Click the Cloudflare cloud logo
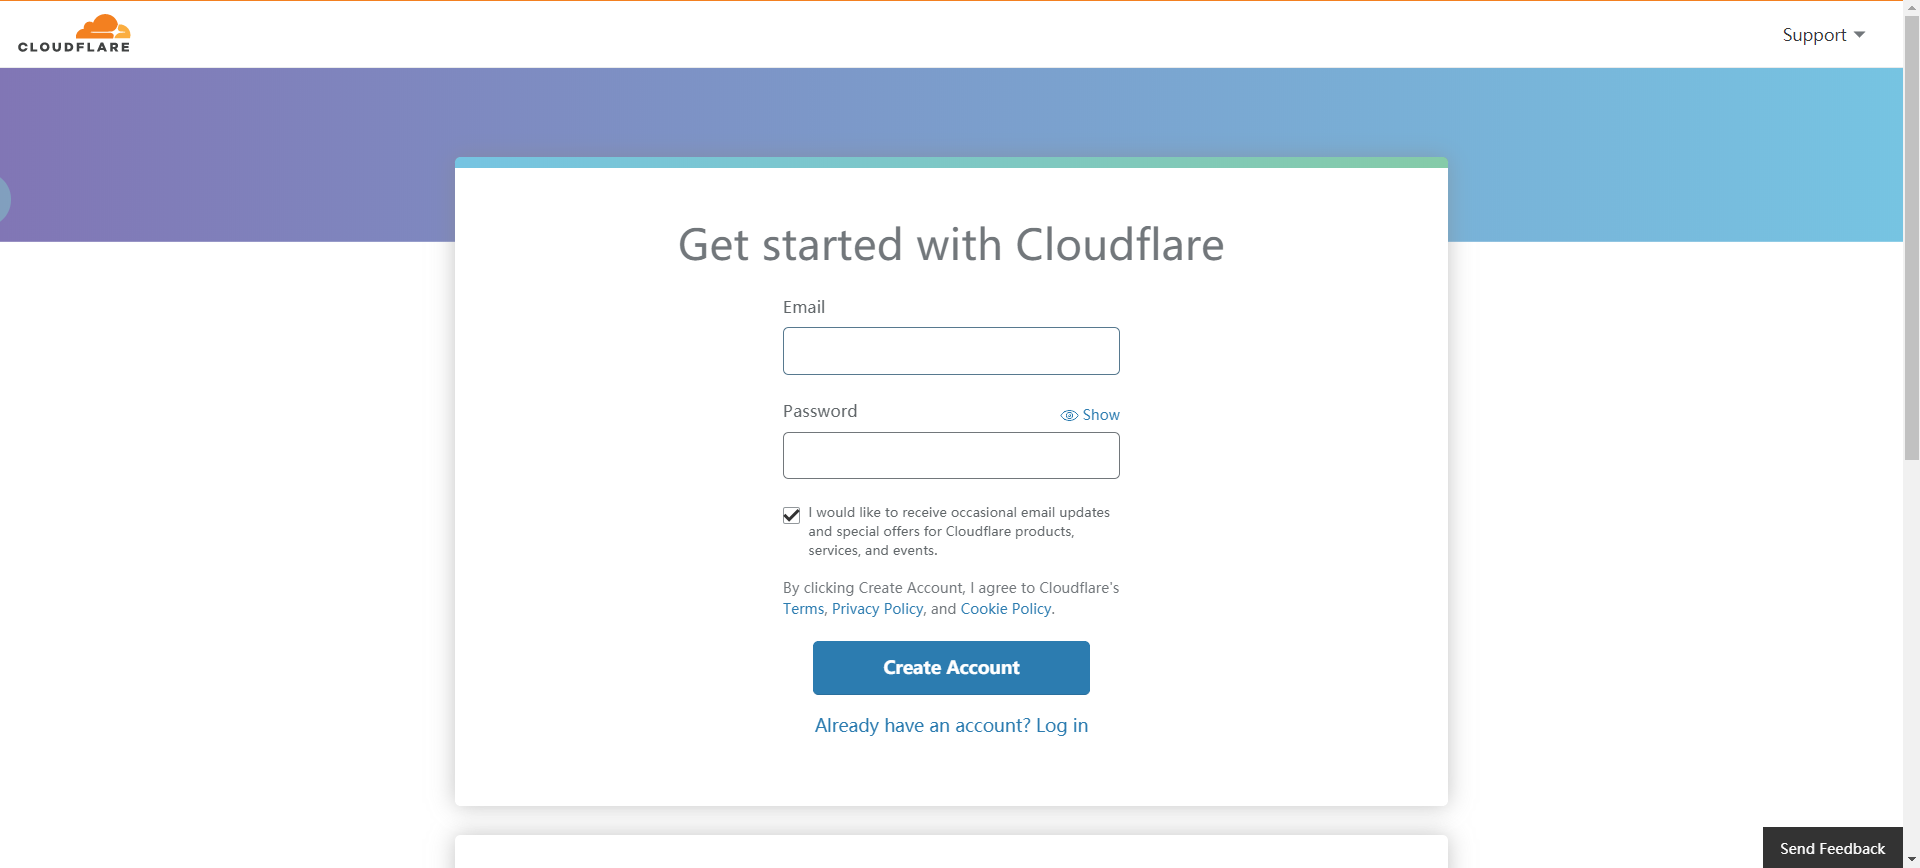 (x=103, y=26)
